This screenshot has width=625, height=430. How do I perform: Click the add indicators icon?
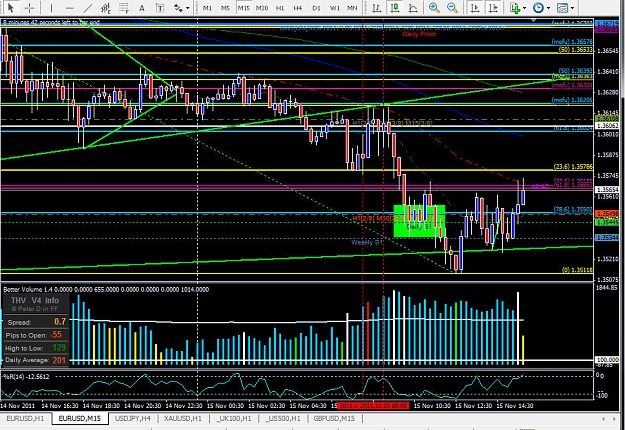(515, 8)
